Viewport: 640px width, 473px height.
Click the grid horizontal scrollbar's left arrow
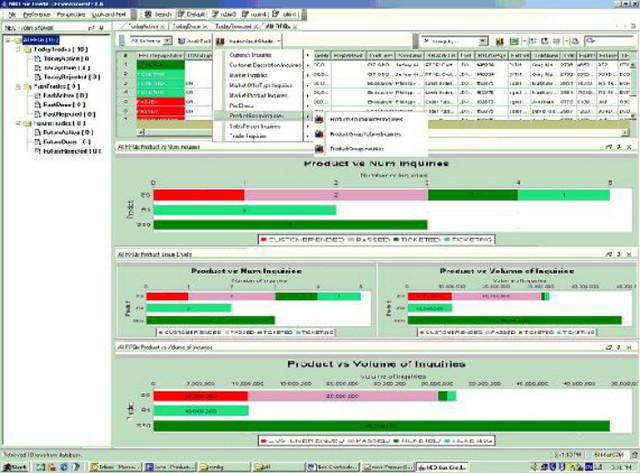(140, 133)
